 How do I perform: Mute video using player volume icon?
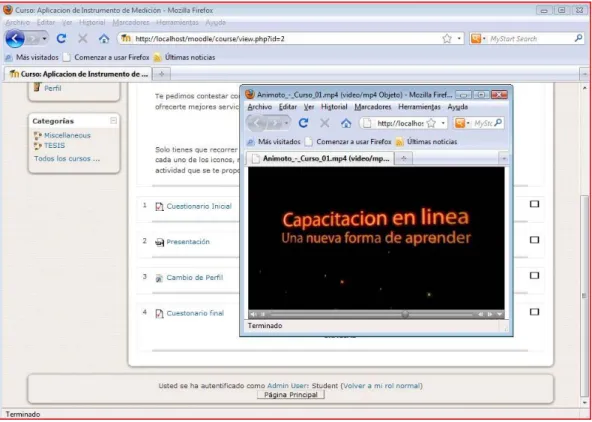click(253, 314)
